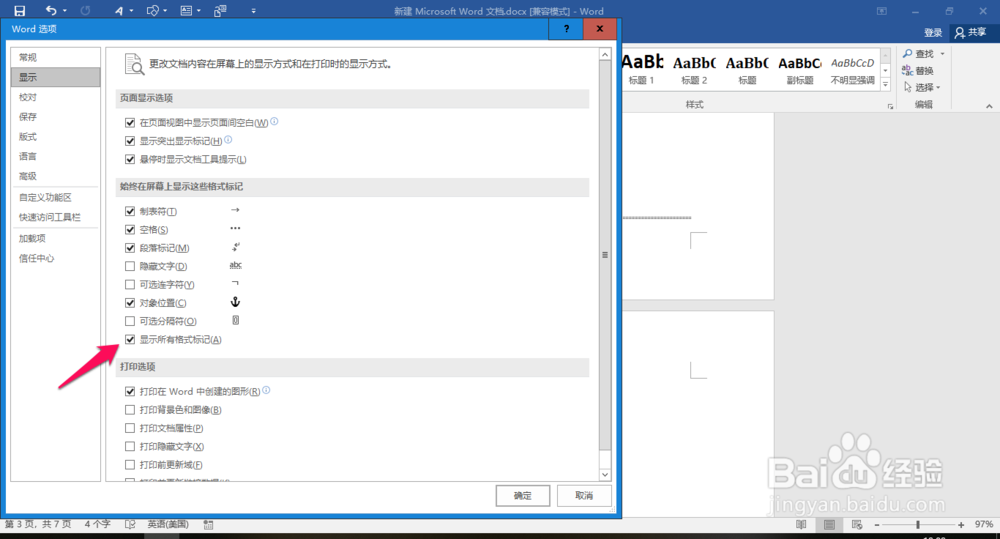
Task: Open the Styles pane dialog launcher
Action: pyautogui.click(x=890, y=107)
